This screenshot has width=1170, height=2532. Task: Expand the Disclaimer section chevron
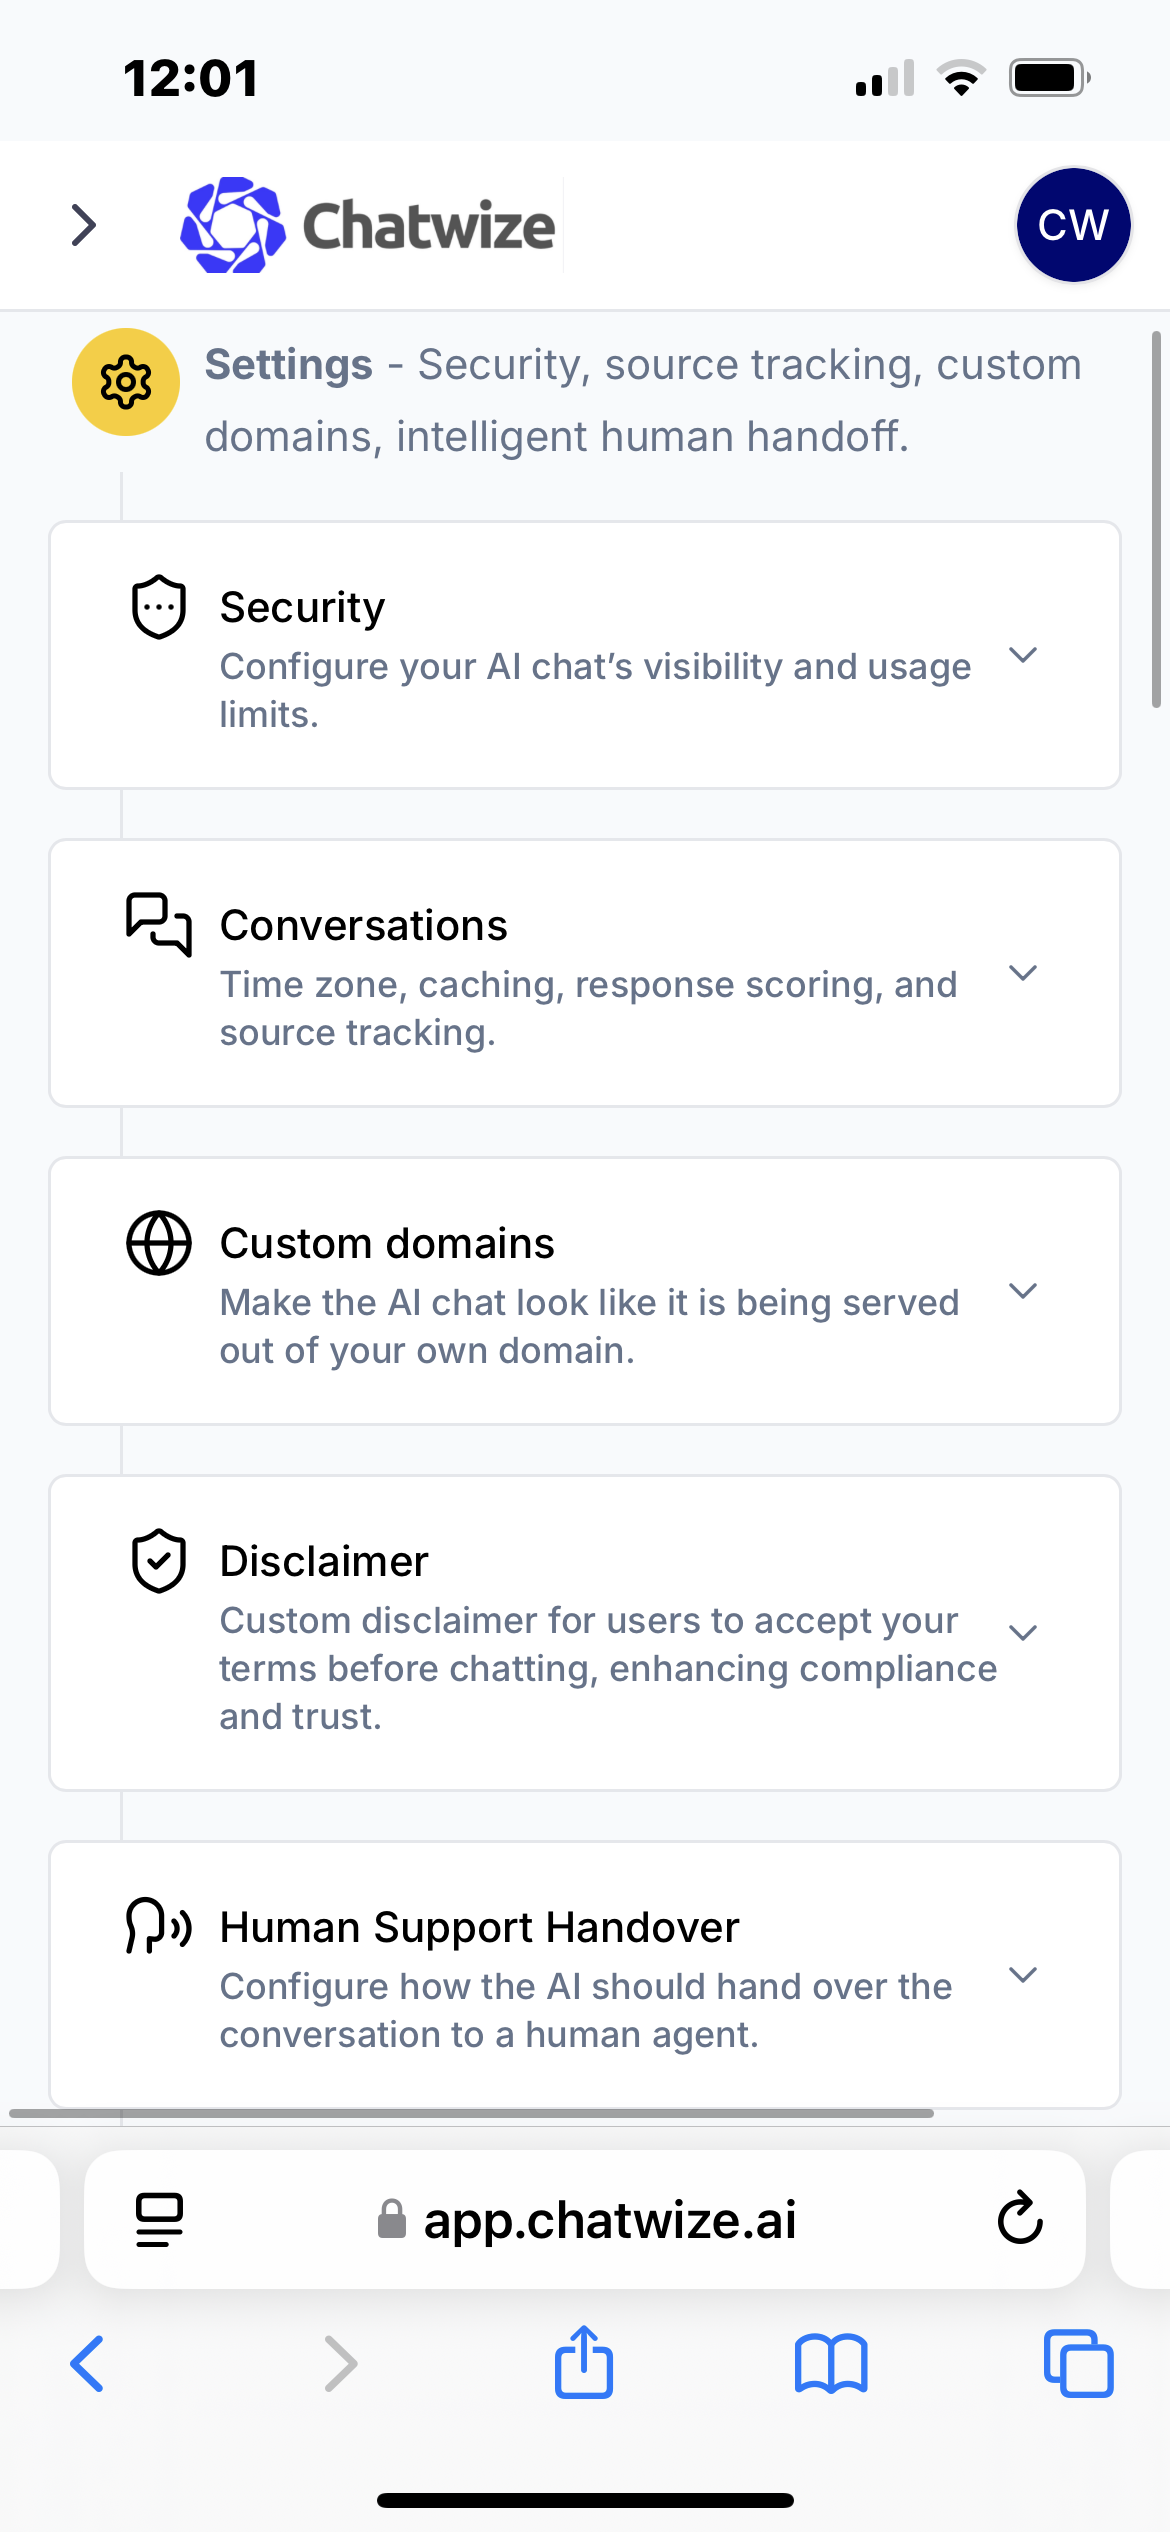[x=1023, y=1633]
